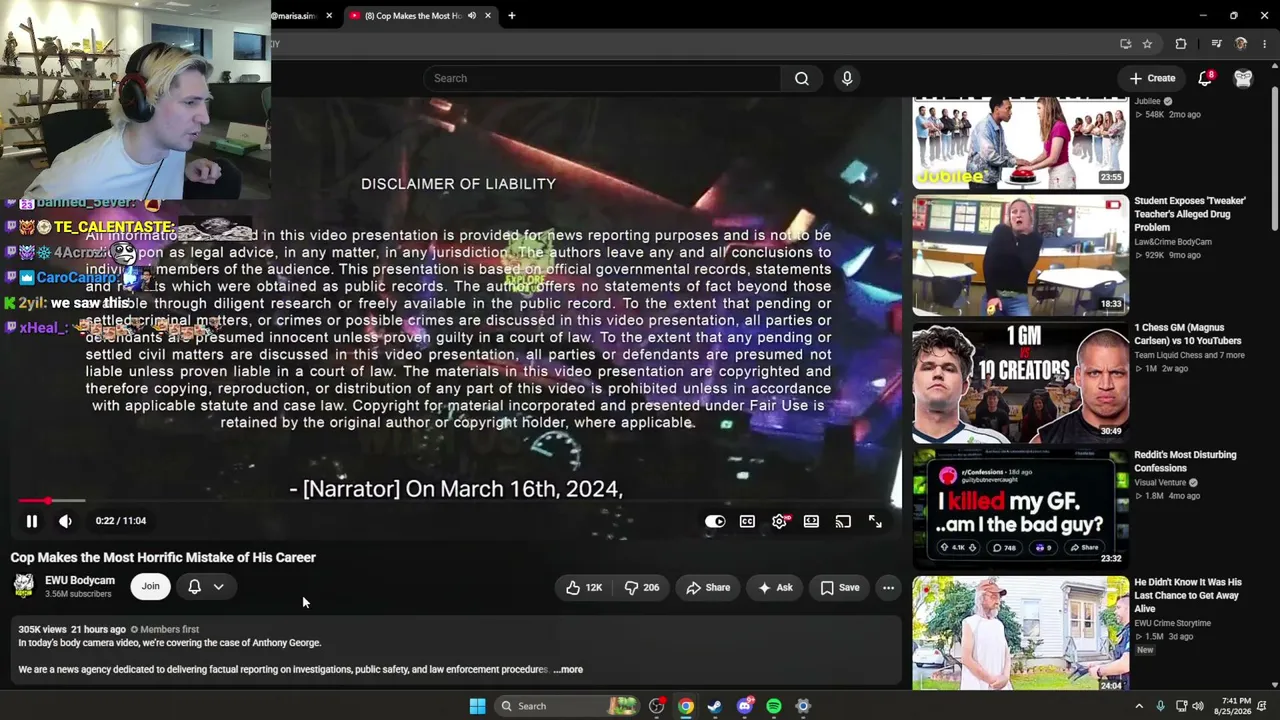The height and width of the screenshot is (720, 1280).
Task: Enter full screen with the player icon
Action: coord(875,521)
